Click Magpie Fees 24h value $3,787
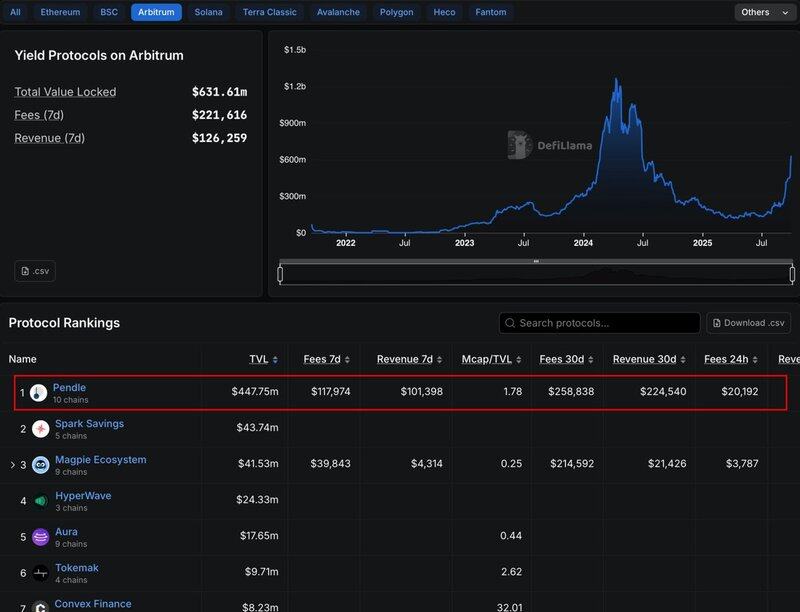 [742, 464]
